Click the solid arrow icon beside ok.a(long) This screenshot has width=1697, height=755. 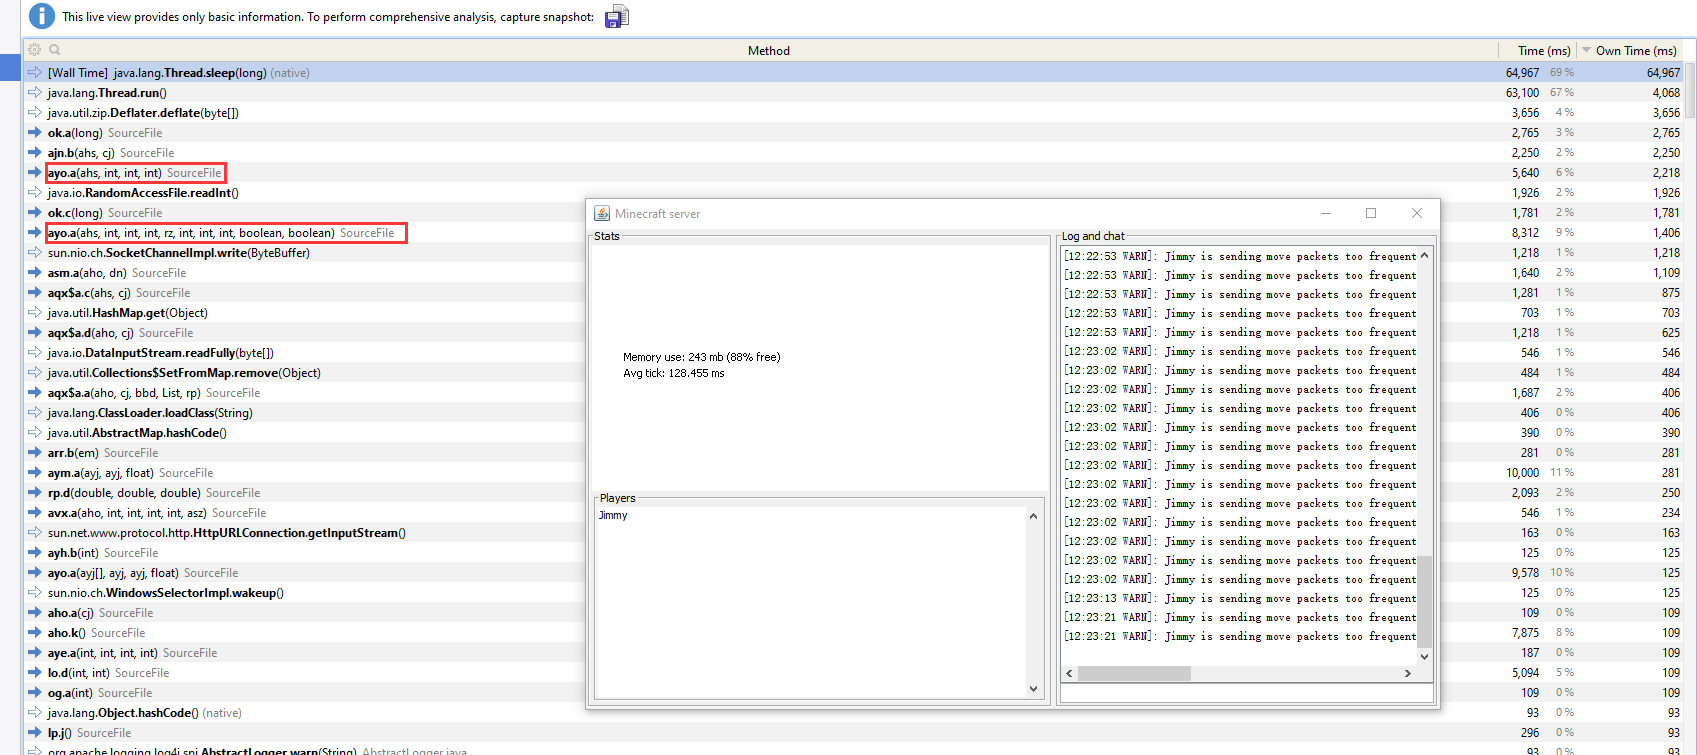coord(35,133)
